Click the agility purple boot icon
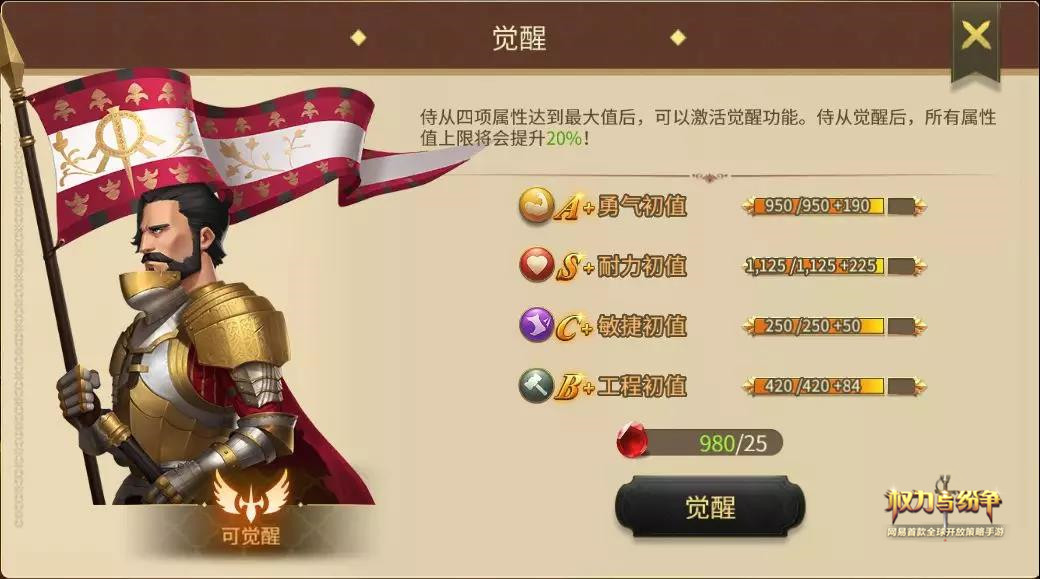1040x579 pixels. tap(536, 325)
